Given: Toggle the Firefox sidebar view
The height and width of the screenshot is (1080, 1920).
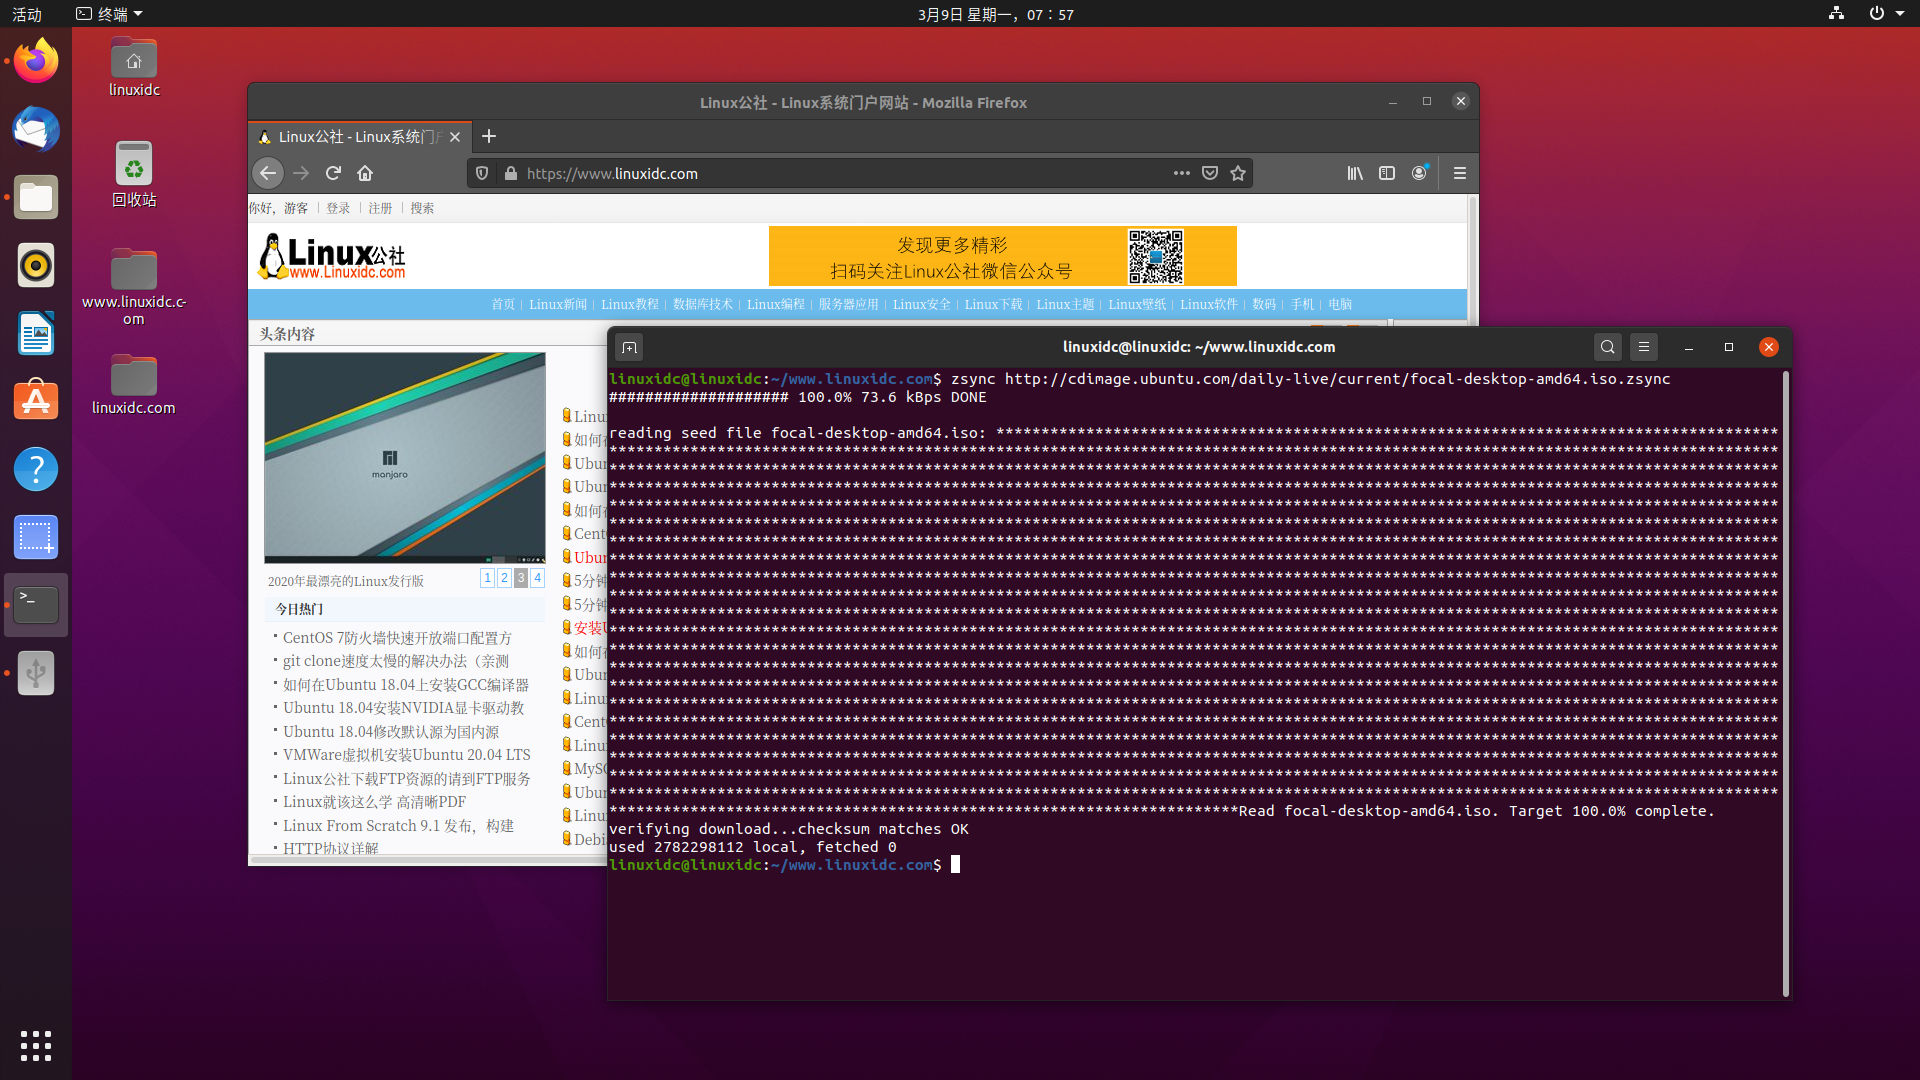Looking at the screenshot, I should point(1387,173).
